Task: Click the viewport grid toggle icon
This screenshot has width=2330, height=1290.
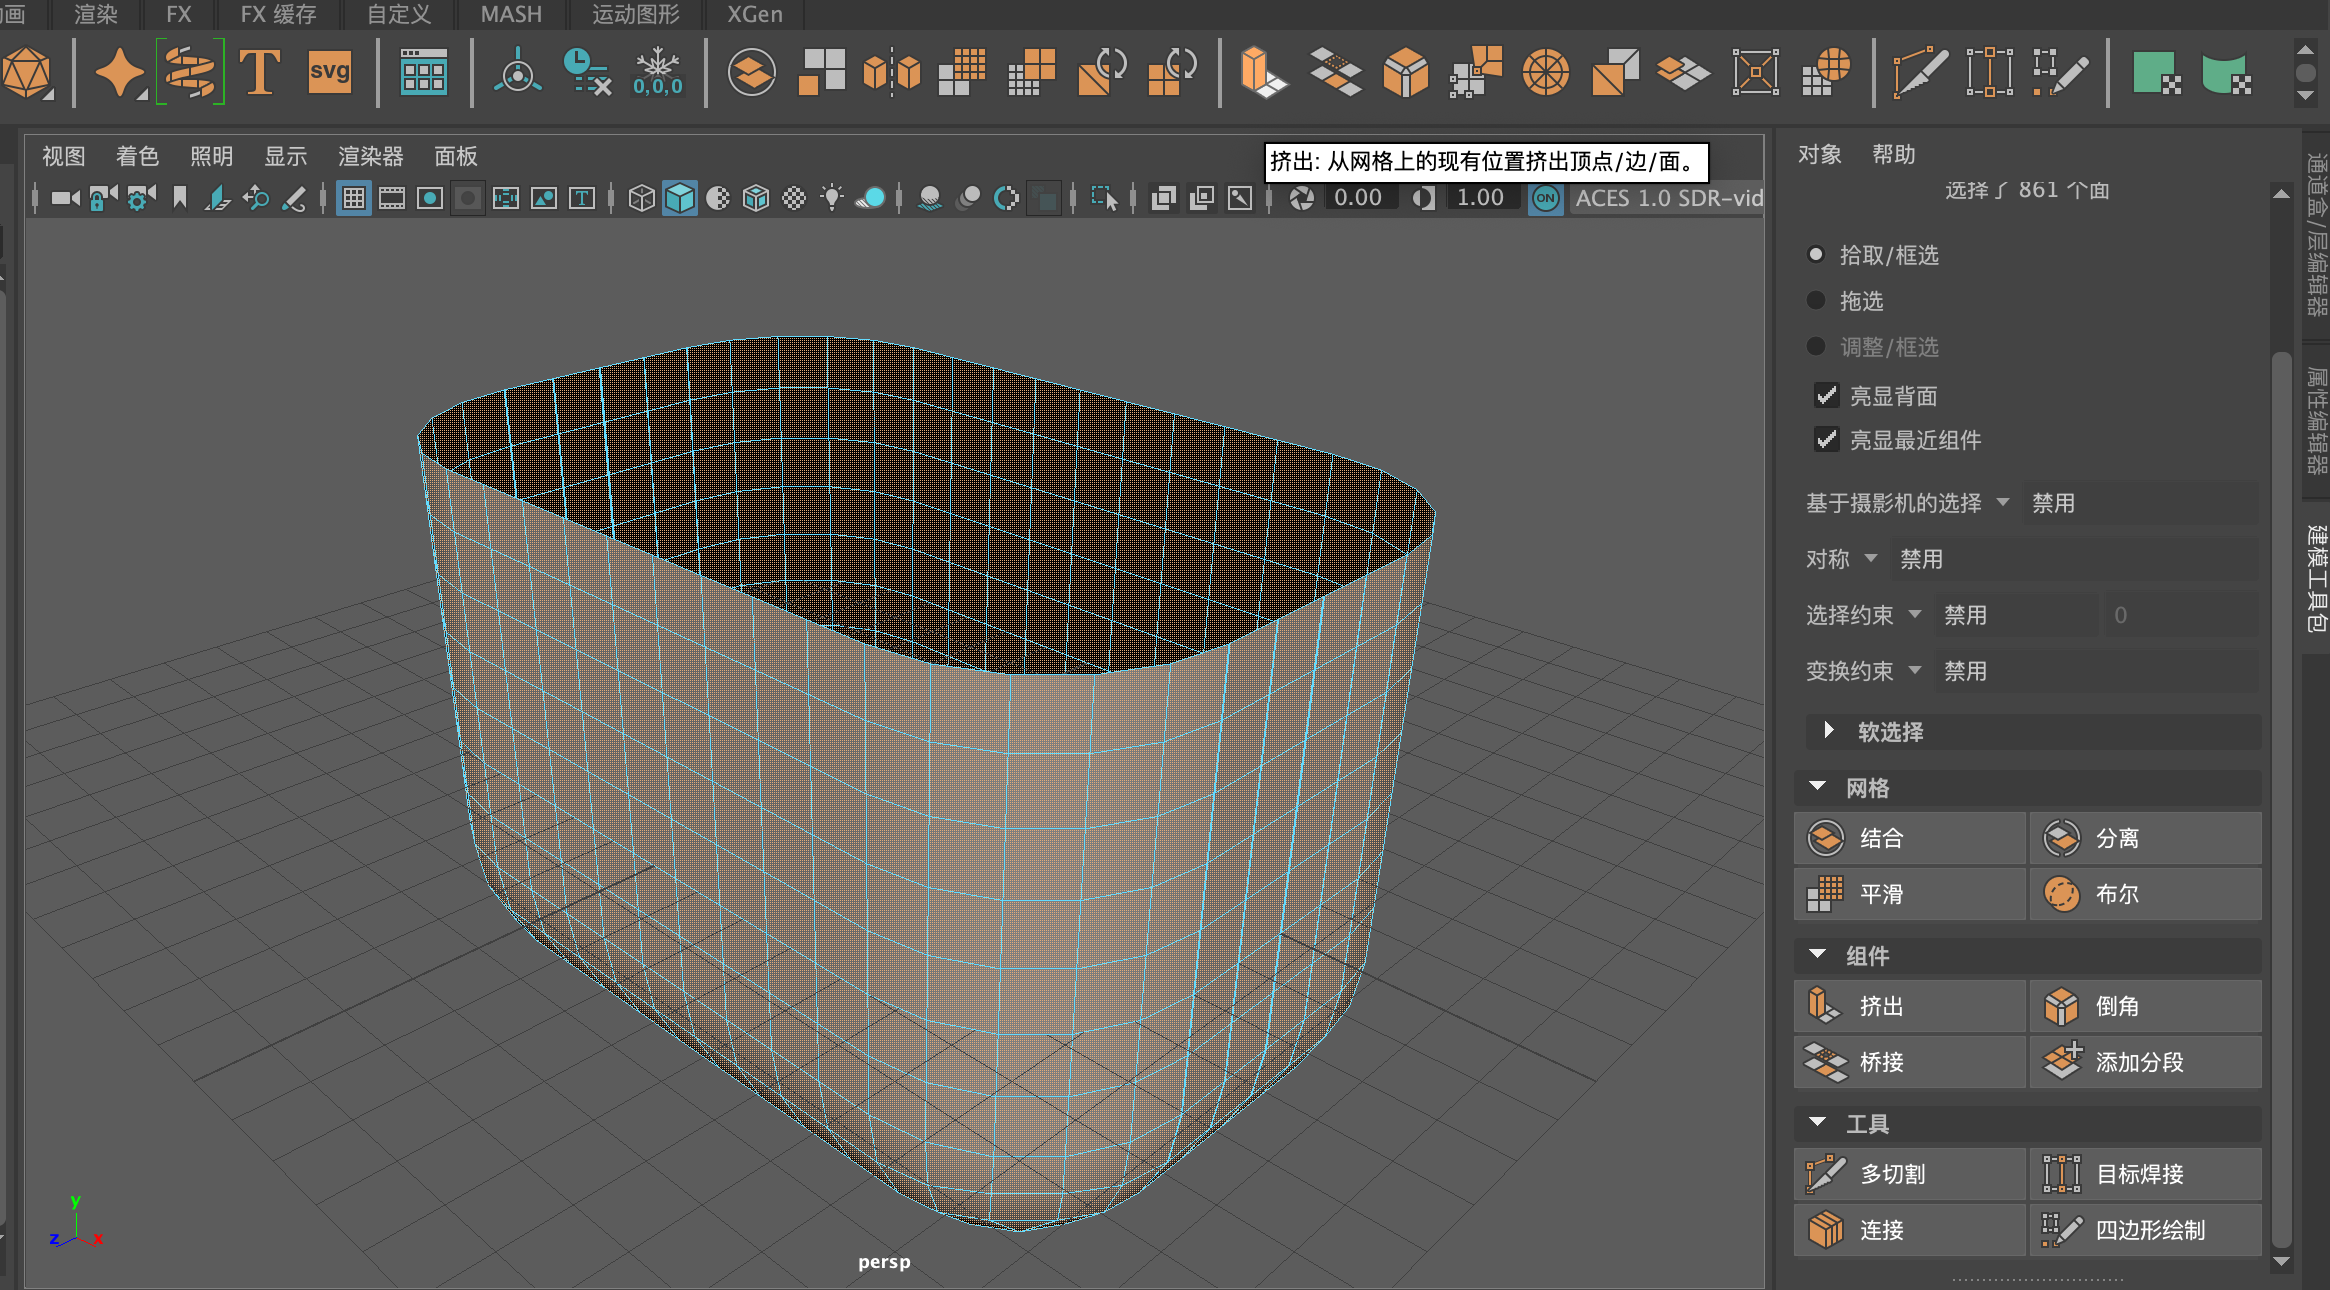Action: (x=354, y=198)
